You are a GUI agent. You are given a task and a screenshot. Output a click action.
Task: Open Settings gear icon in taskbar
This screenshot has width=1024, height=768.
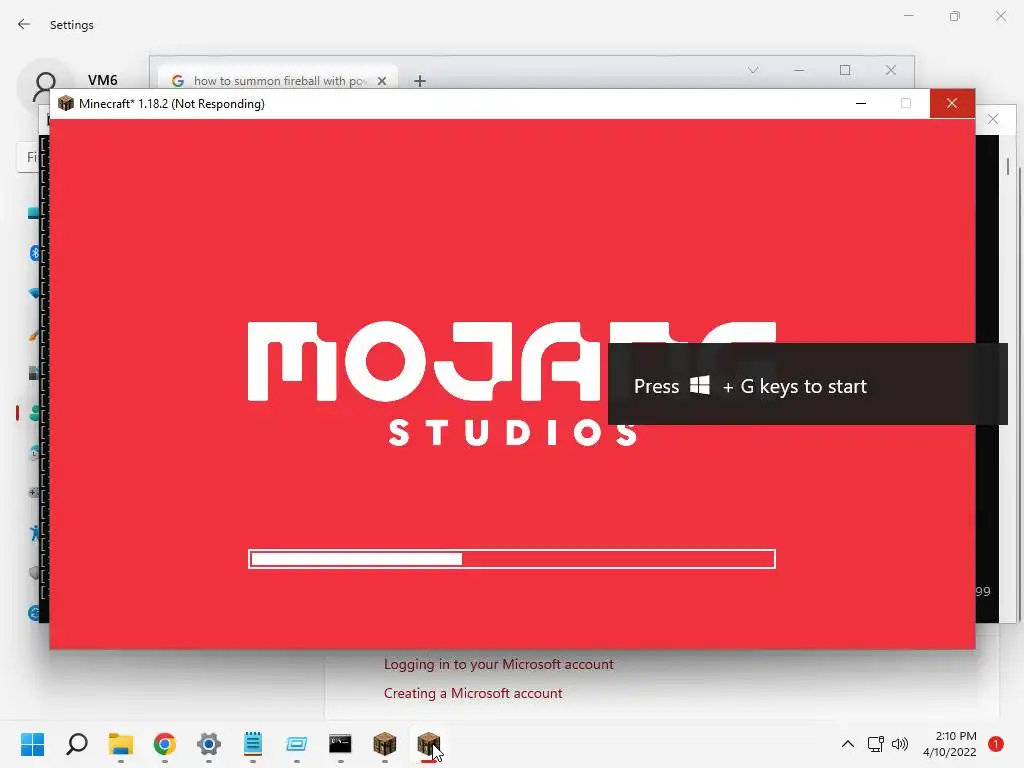pos(209,744)
